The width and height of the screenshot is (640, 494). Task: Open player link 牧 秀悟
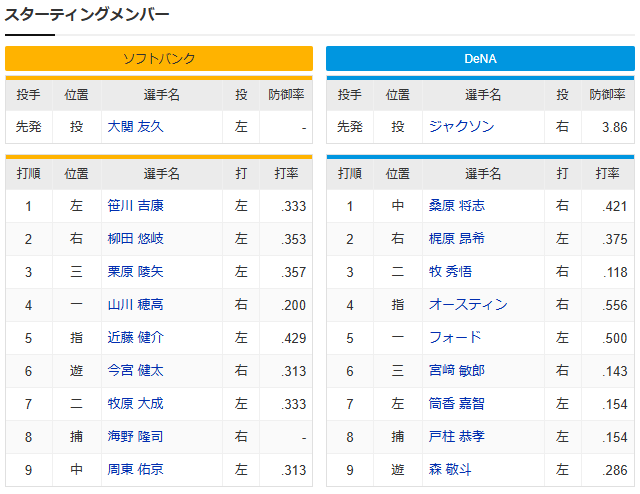pos(450,271)
